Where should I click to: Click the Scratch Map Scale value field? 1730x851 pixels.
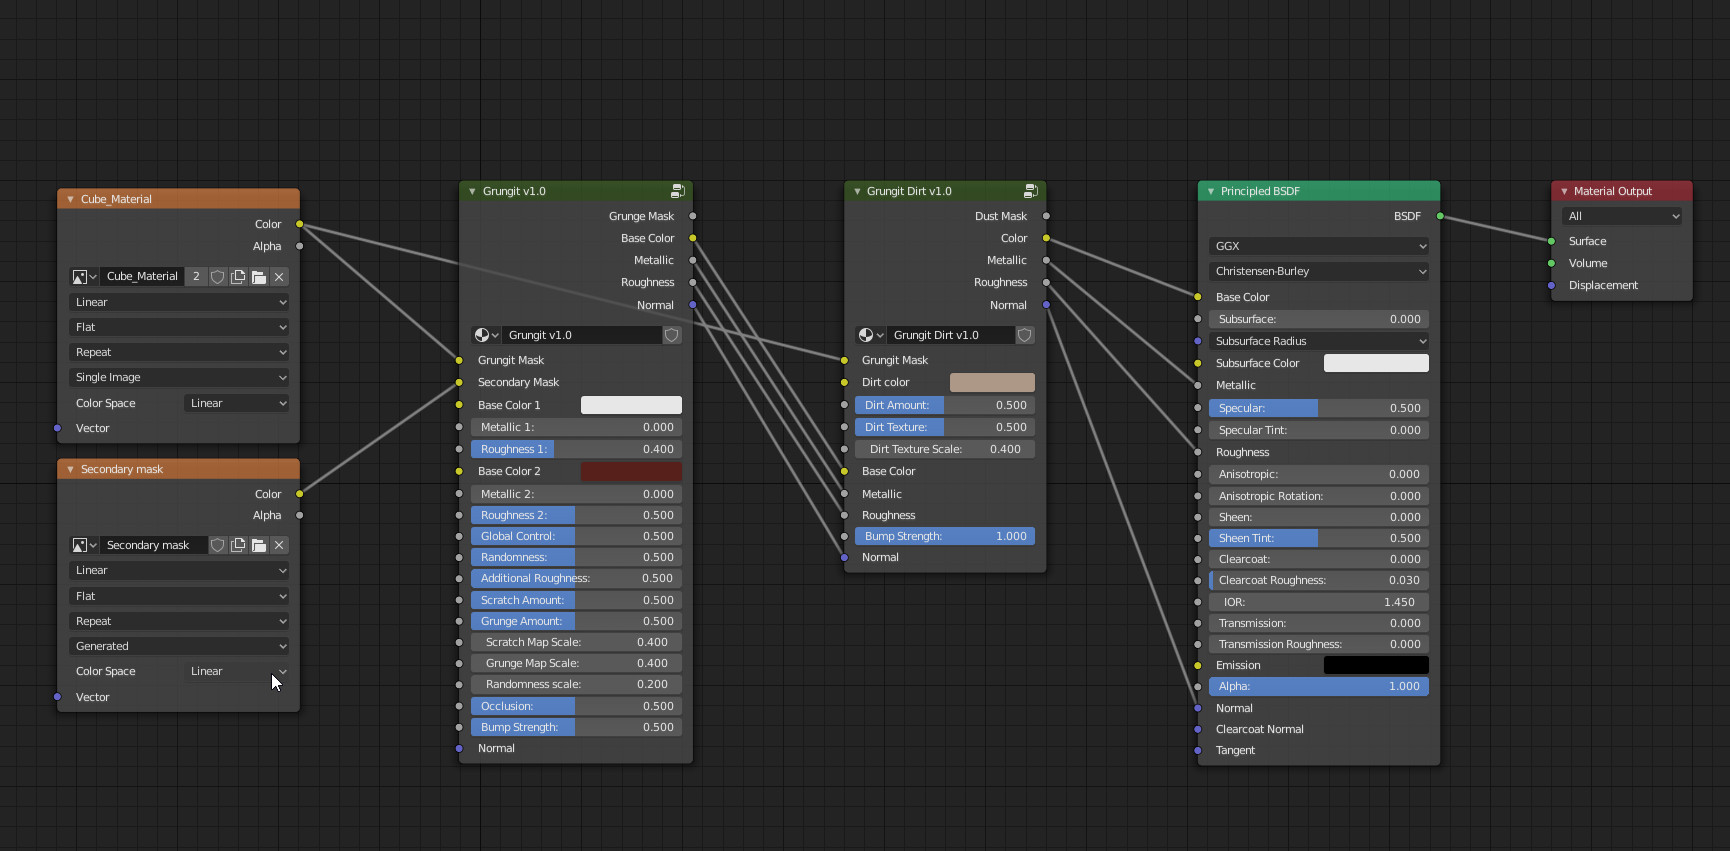click(576, 642)
